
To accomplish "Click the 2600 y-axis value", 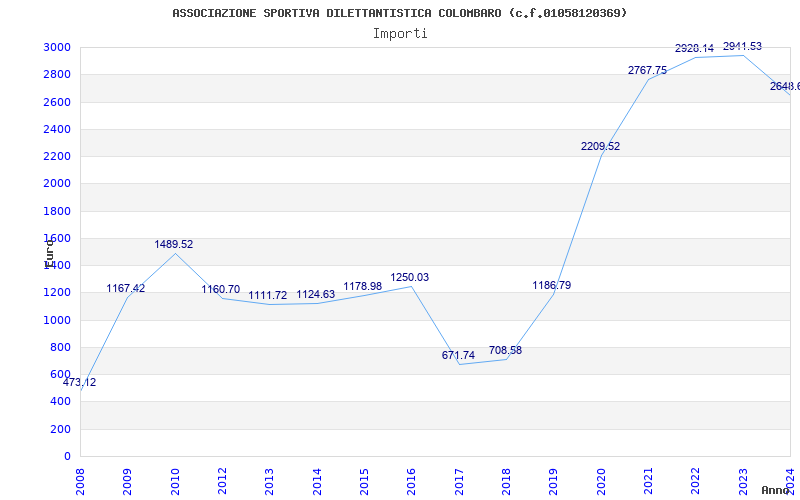I will coord(57,102).
